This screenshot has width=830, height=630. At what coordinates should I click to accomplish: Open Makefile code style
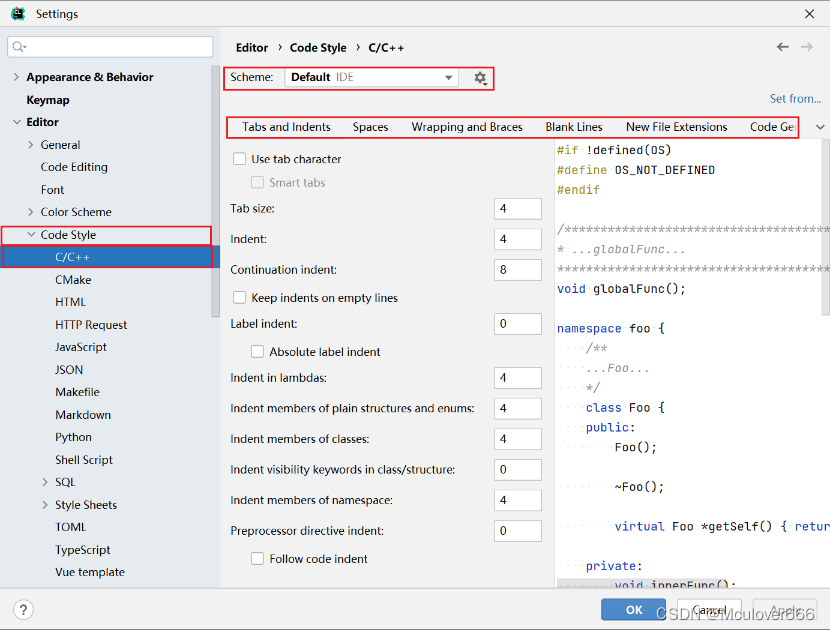77,392
